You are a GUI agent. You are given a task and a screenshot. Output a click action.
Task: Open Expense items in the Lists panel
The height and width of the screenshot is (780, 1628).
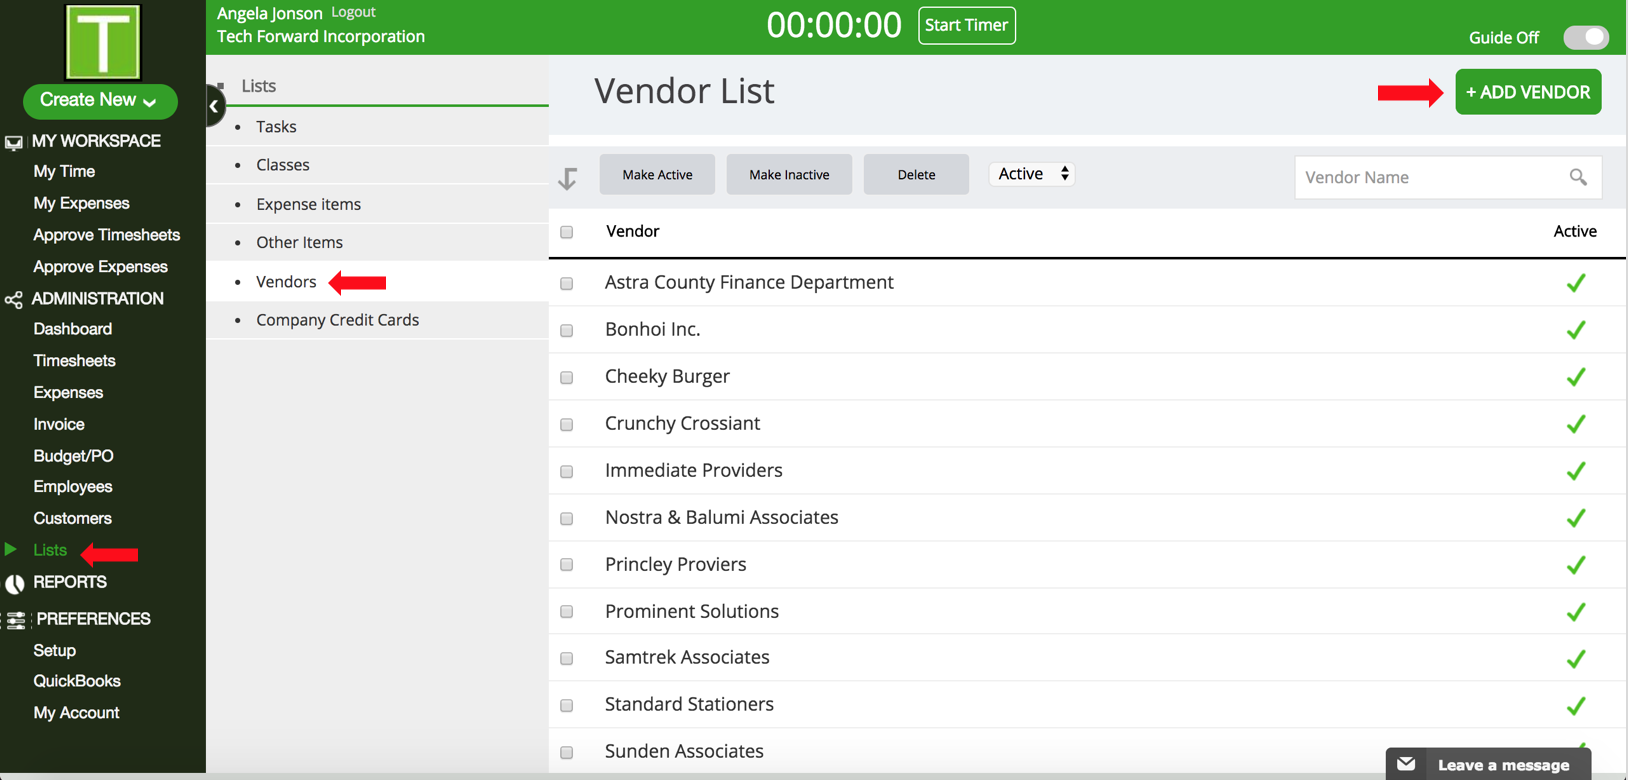coord(308,204)
